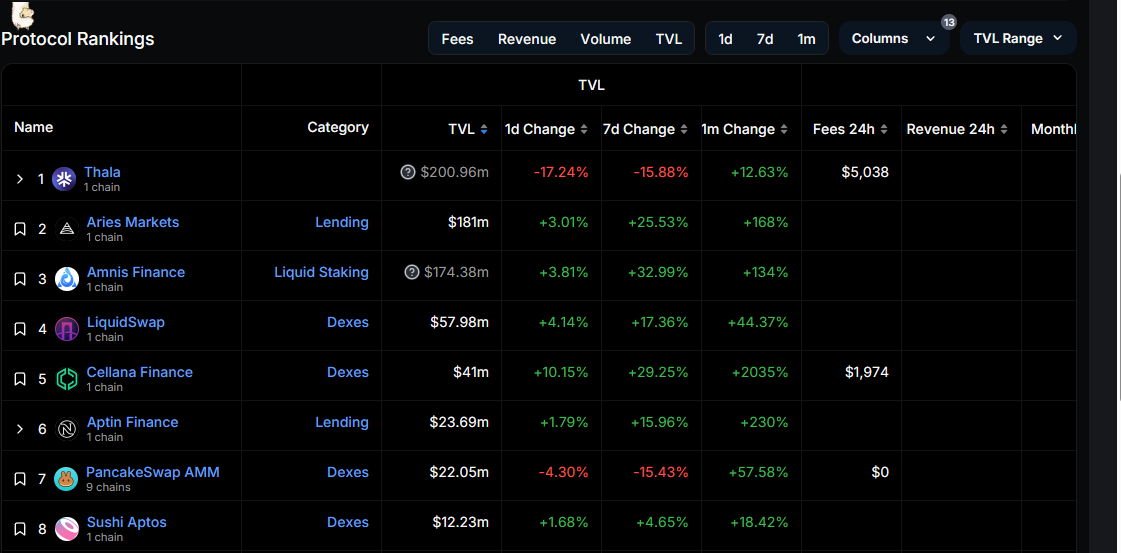Open the Thala protocol link
This screenshot has height=553, width=1121.
point(102,172)
